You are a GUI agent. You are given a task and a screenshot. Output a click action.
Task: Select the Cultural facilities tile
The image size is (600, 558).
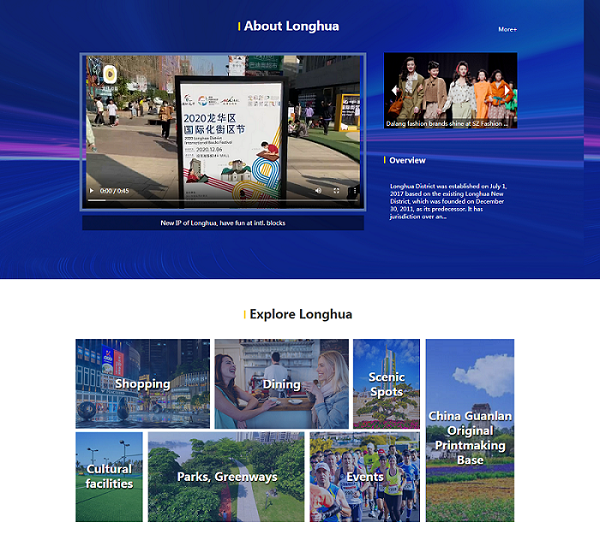tap(109, 476)
